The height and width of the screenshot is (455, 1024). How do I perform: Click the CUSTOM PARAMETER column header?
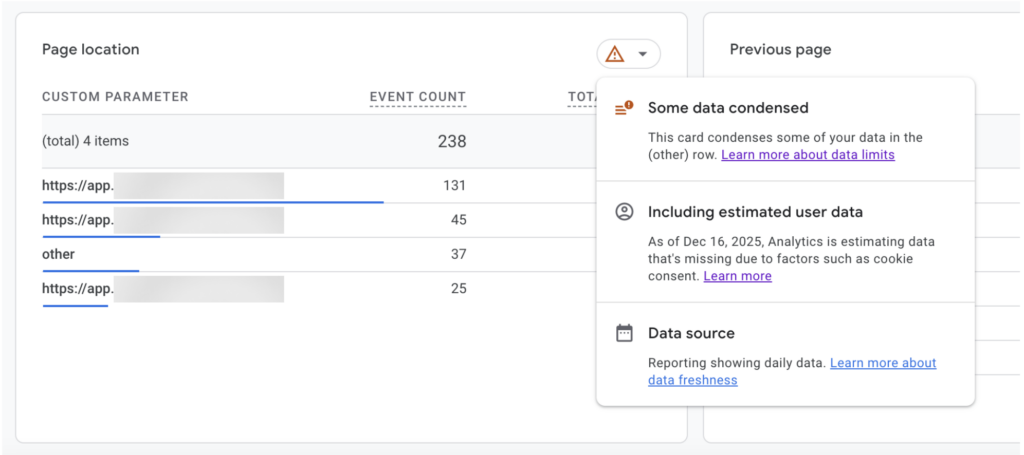coord(115,97)
